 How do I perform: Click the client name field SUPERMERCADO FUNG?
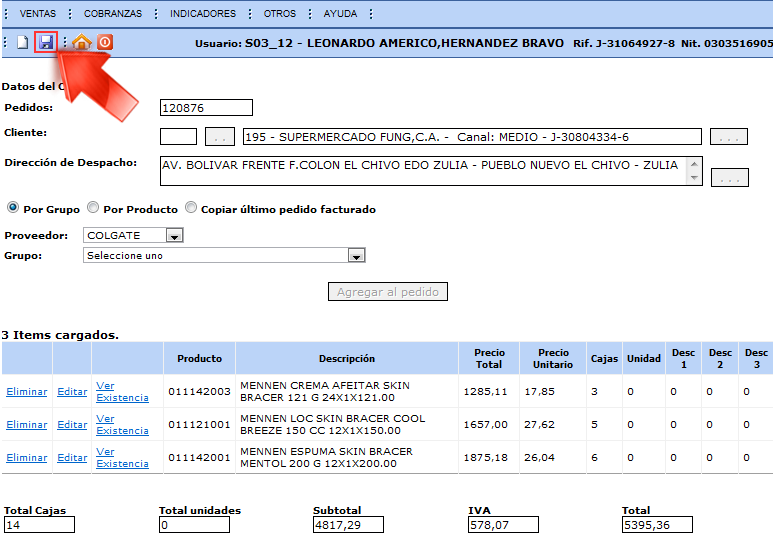(472, 137)
